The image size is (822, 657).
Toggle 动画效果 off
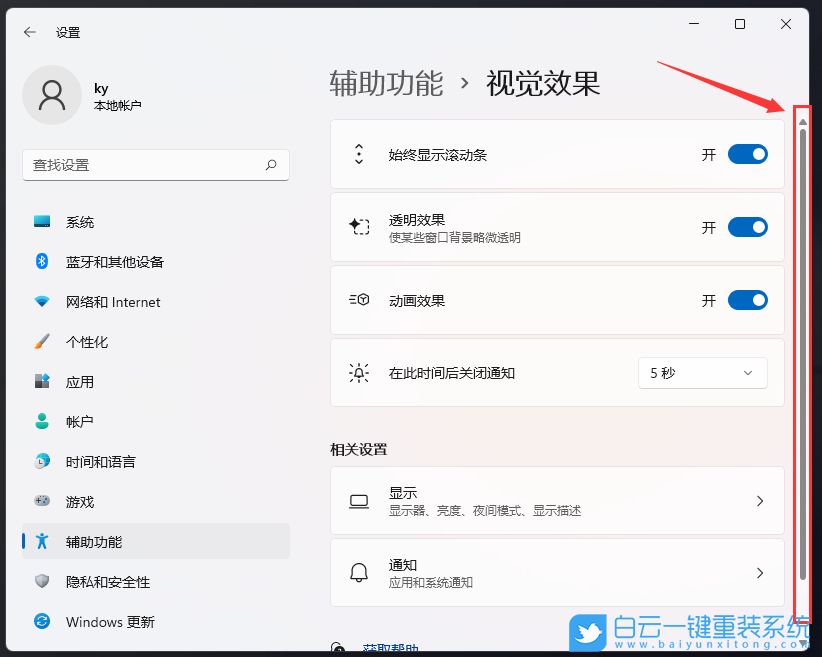[747, 300]
